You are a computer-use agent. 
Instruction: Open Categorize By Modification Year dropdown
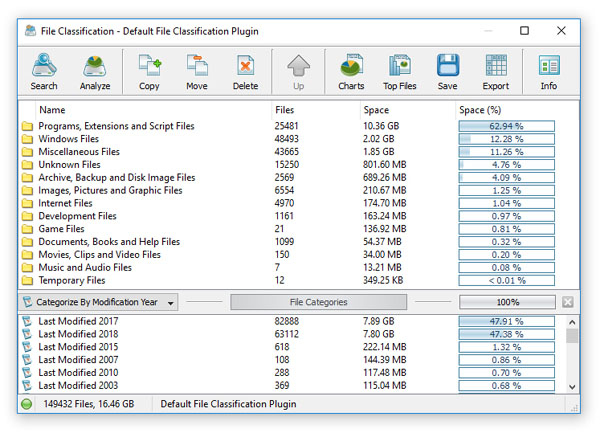coord(98,302)
